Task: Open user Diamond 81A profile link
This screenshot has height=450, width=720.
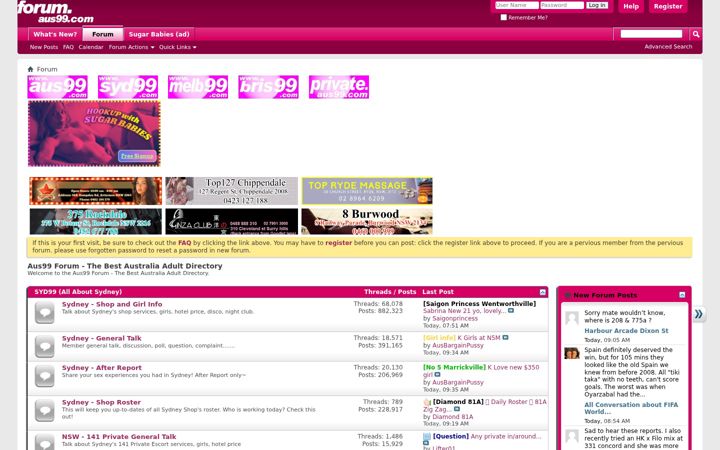Action: coord(452,417)
